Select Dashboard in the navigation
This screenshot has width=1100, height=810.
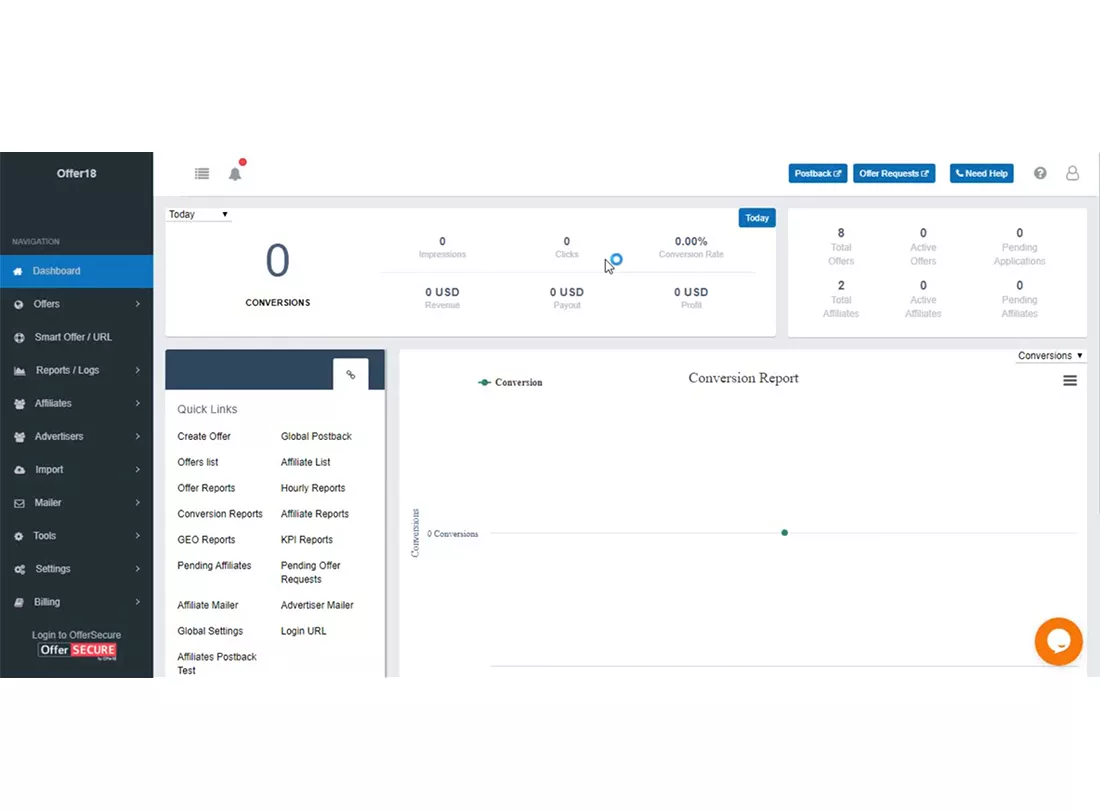pos(76,271)
